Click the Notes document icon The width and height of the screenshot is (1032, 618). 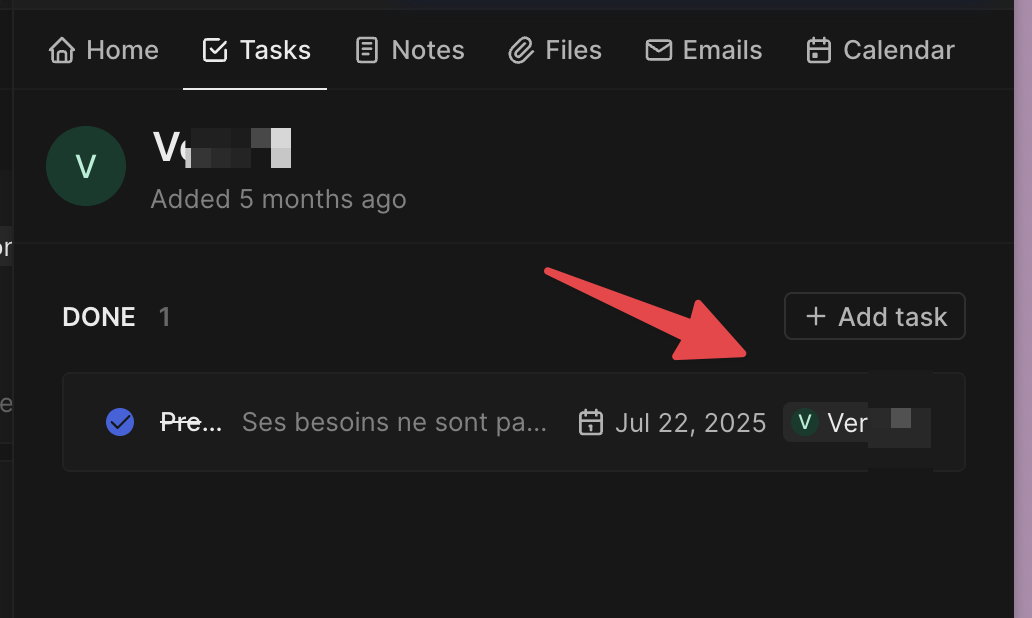tap(367, 50)
